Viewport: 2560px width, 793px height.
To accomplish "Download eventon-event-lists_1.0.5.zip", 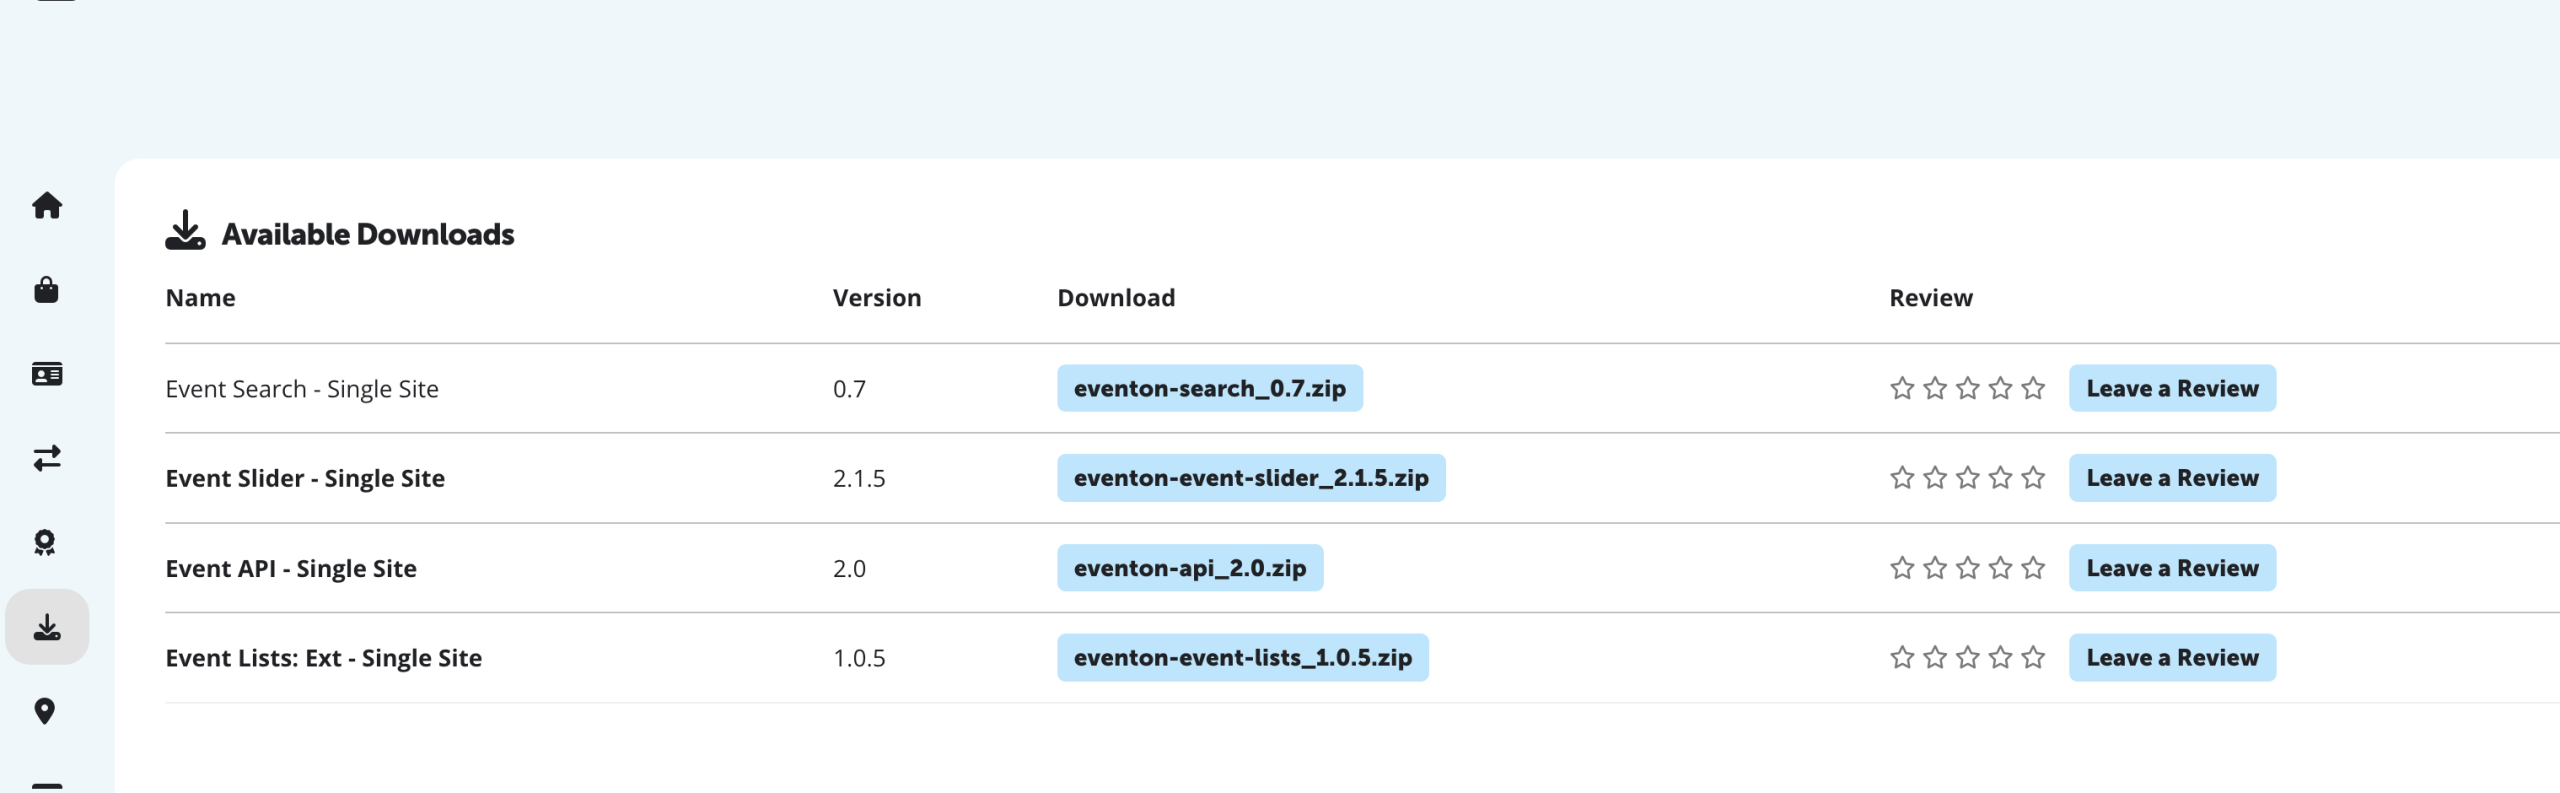I will coord(1242,658).
